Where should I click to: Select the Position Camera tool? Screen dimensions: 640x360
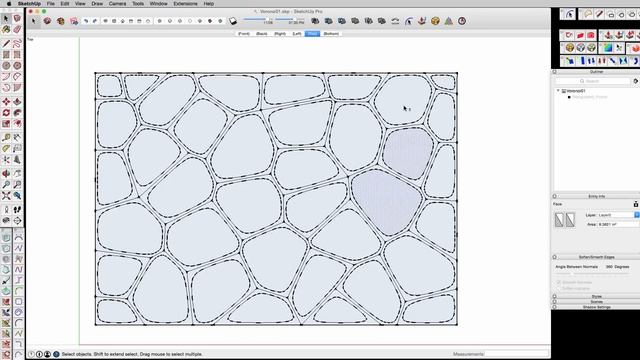click(6, 210)
